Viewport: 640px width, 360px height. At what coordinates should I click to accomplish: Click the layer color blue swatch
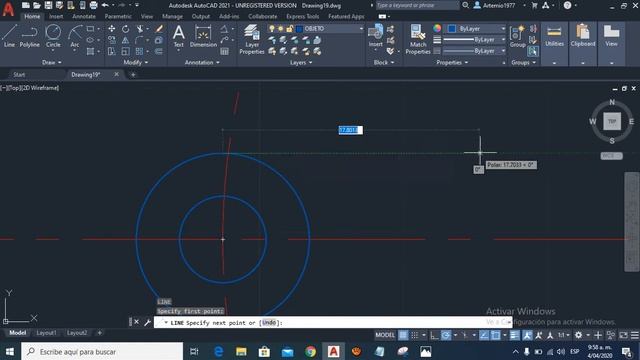pyautogui.click(x=299, y=29)
